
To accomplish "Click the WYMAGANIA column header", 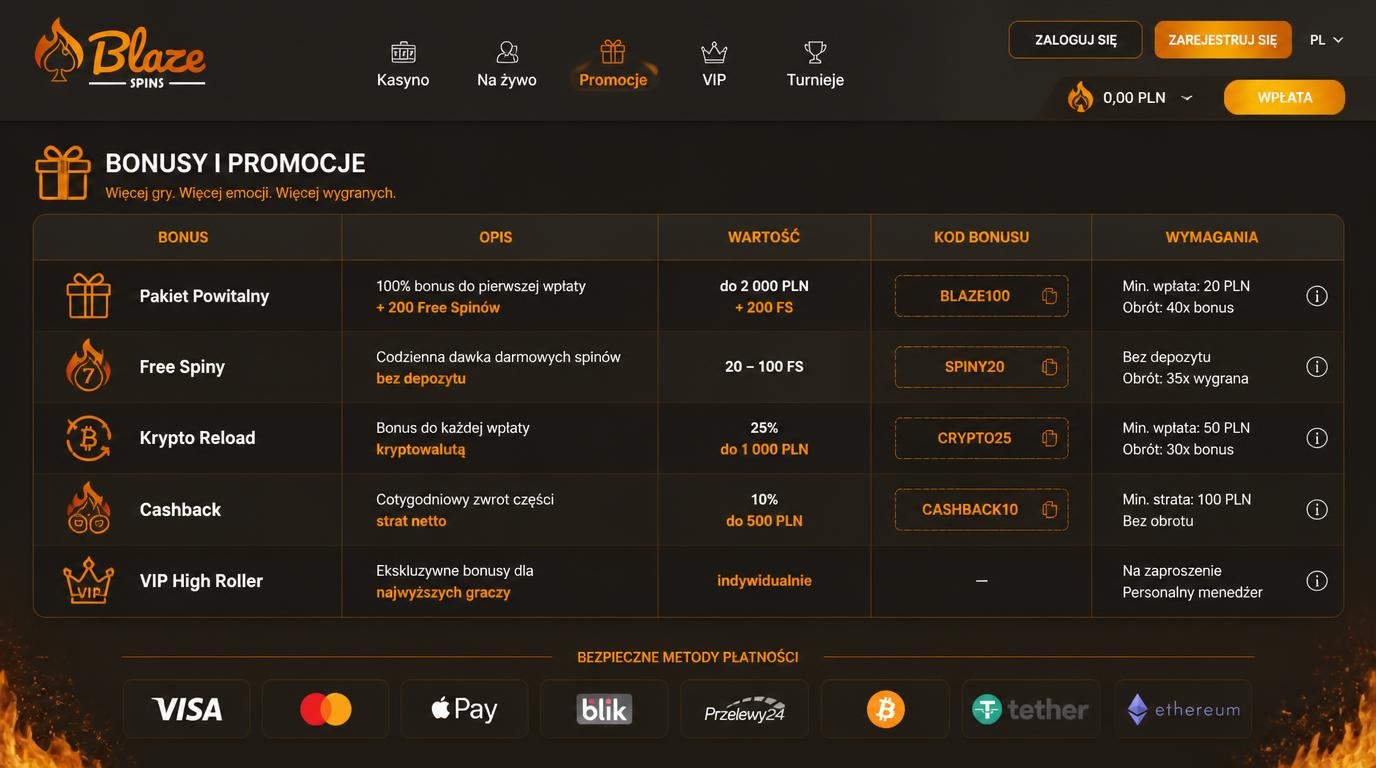I will pyautogui.click(x=1211, y=237).
